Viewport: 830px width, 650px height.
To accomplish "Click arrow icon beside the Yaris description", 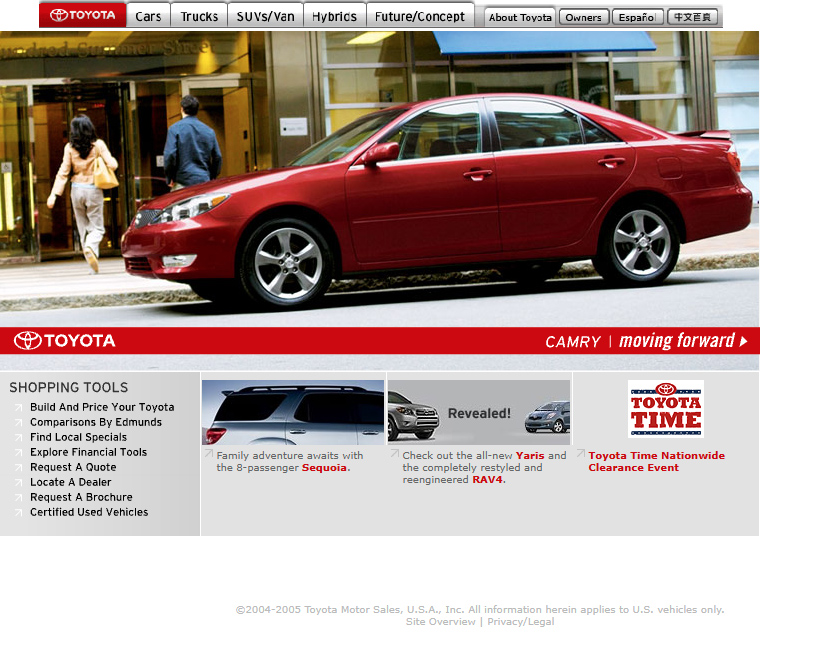I will 394,454.
